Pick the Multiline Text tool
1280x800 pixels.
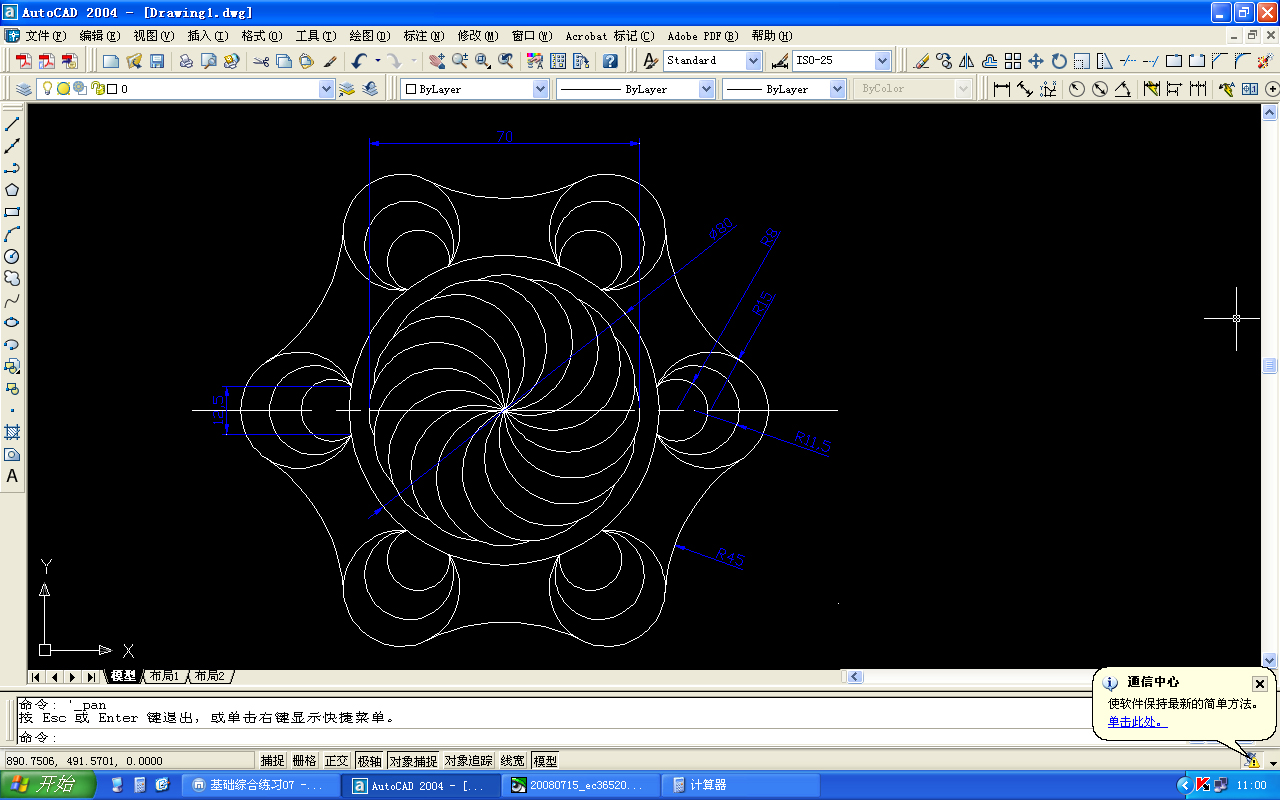(x=12, y=476)
